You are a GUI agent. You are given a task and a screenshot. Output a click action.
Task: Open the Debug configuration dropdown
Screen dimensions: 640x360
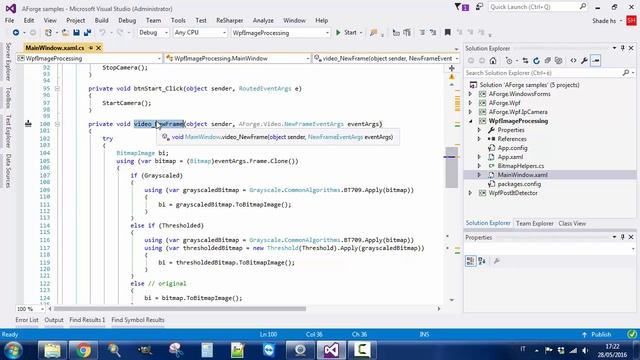tap(153, 33)
